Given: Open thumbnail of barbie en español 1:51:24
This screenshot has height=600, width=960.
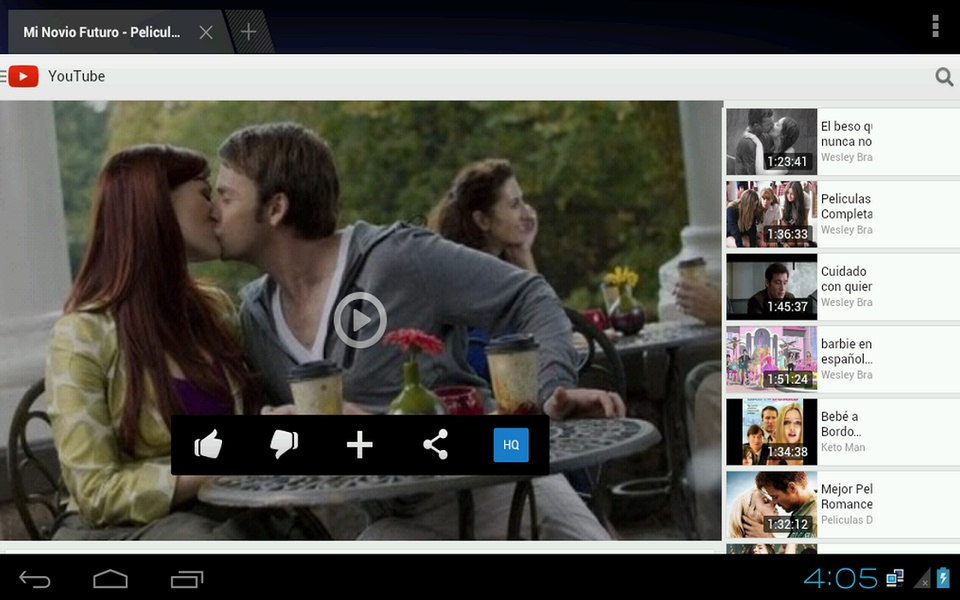Looking at the screenshot, I should point(771,359).
